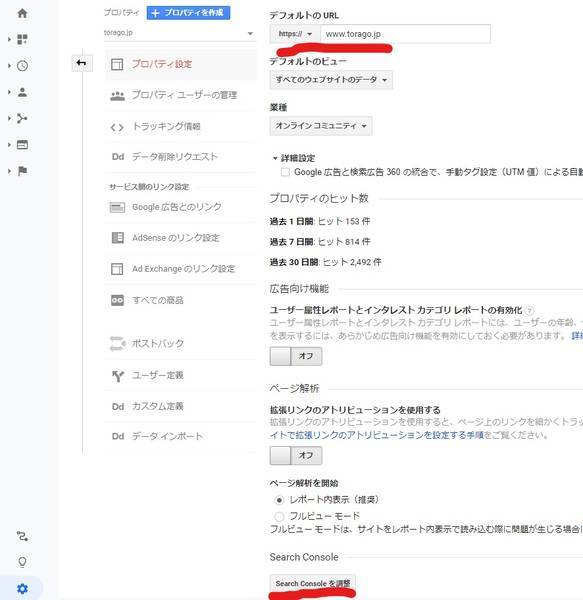Viewport: 583px width, 600px height.
Task: Open the すべてのウェブサイトのデータ view dropdown
Action: (331, 80)
